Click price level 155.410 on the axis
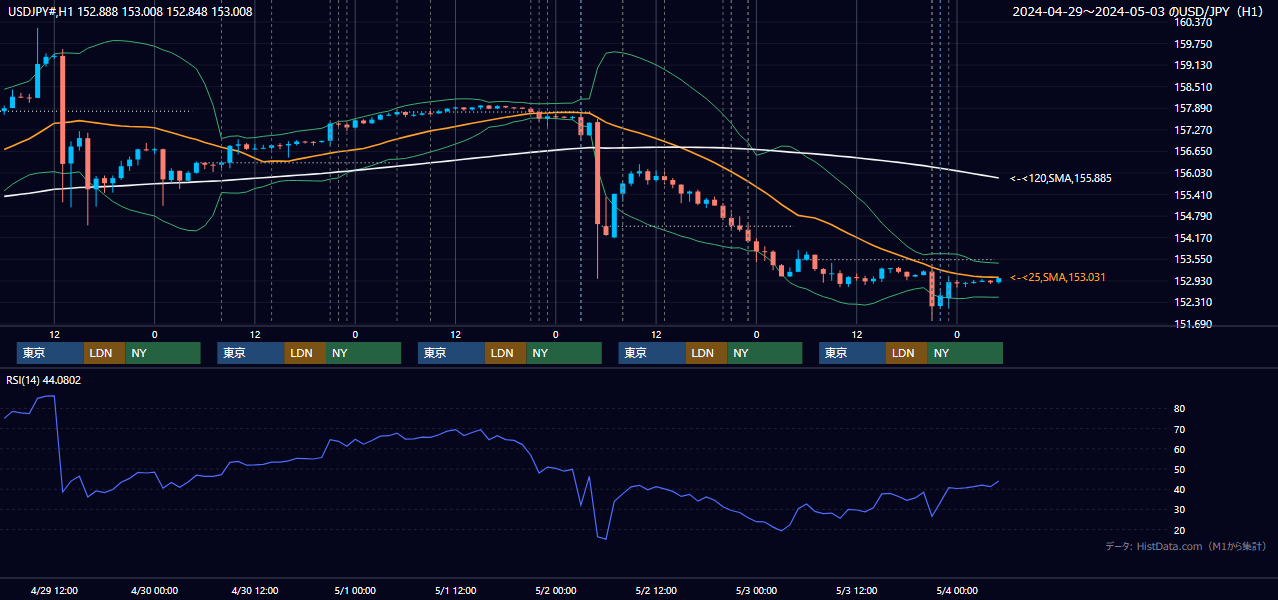Image resolution: width=1278 pixels, height=600 pixels. click(x=1193, y=195)
